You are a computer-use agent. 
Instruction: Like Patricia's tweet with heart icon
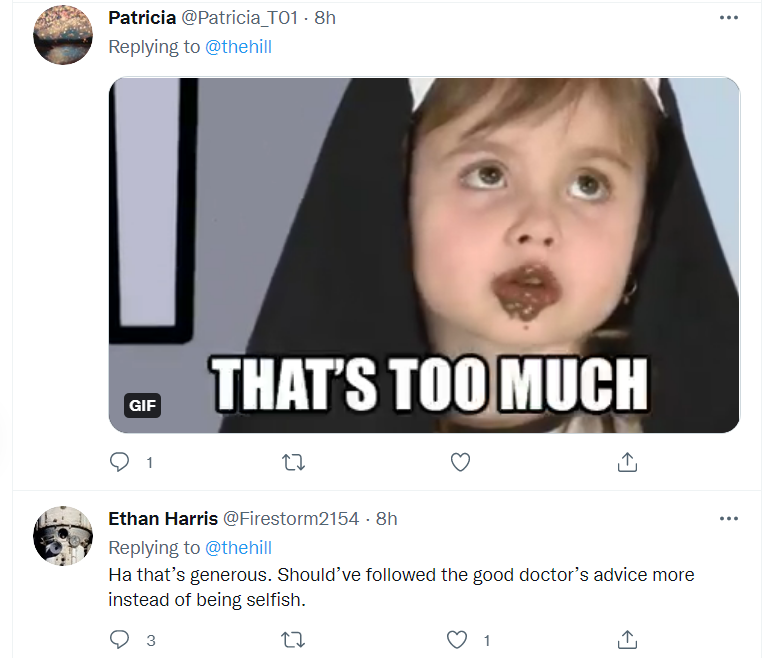[460, 462]
